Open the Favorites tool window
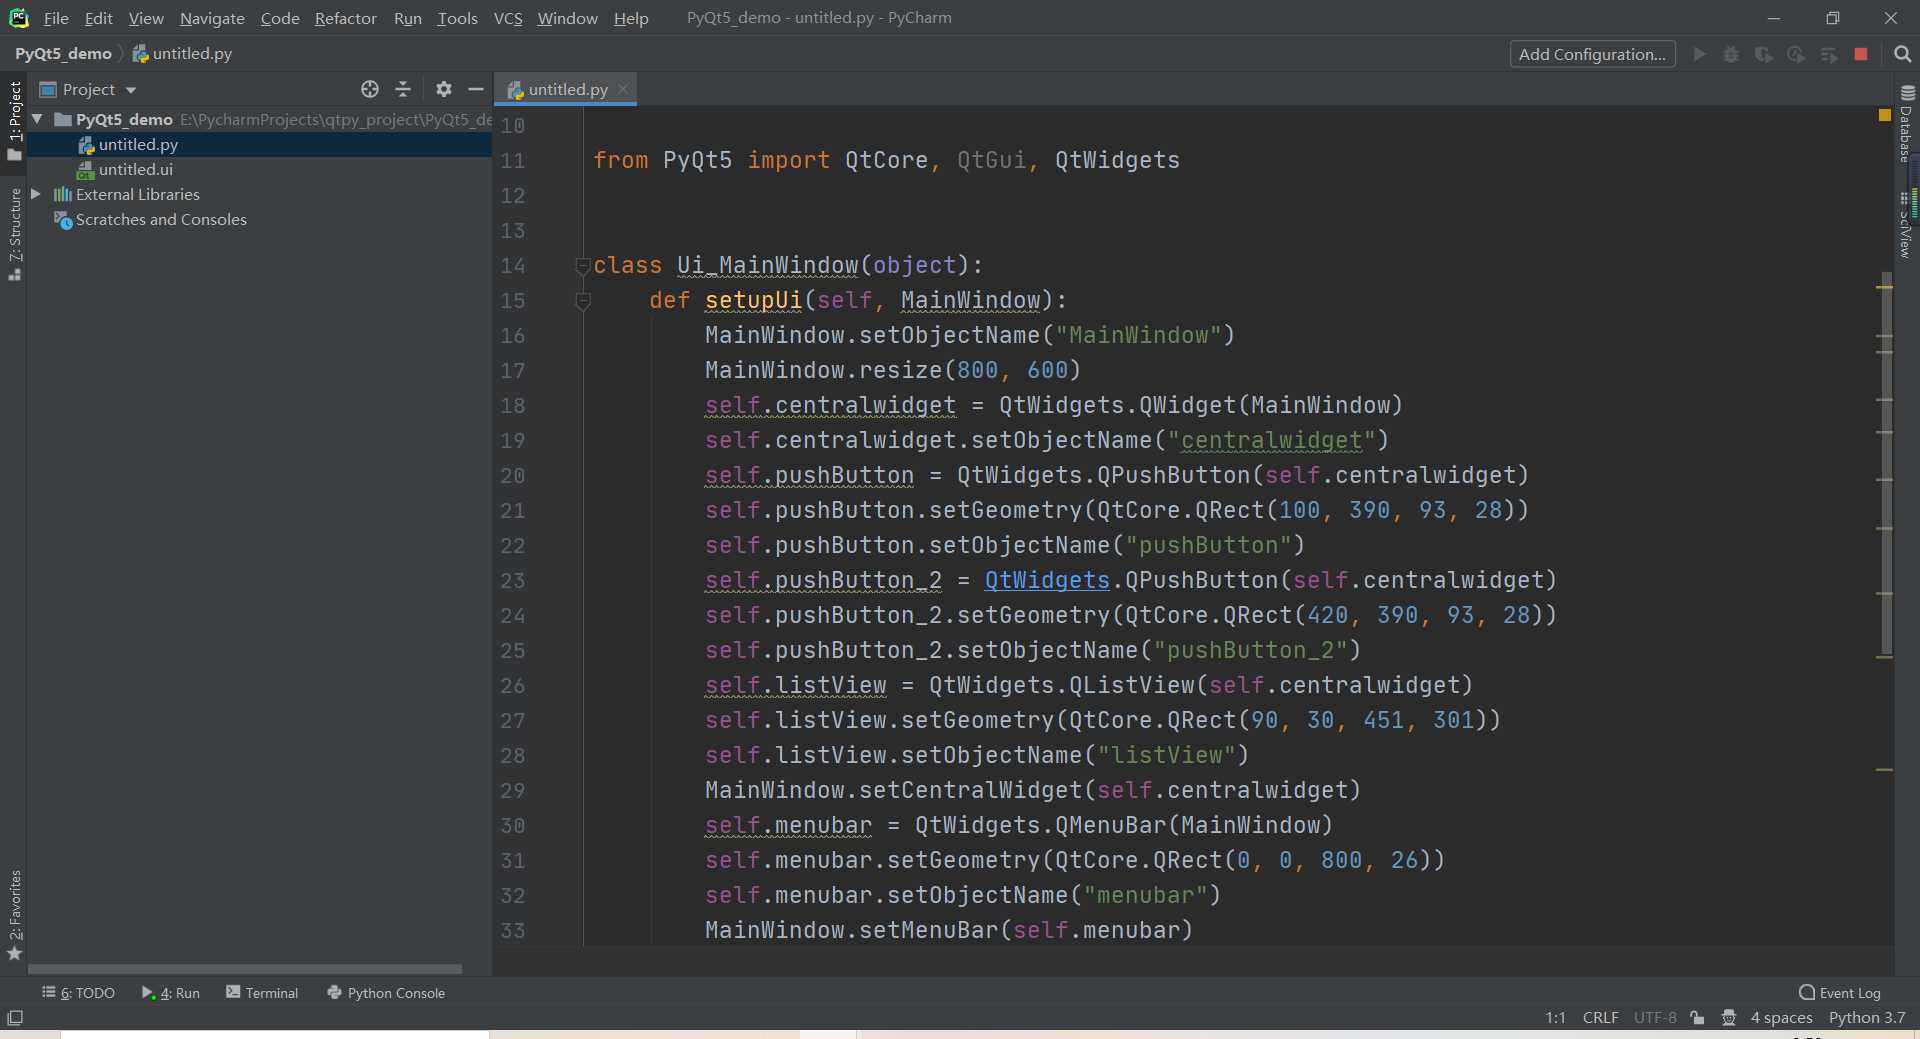1920x1039 pixels. click(x=15, y=915)
